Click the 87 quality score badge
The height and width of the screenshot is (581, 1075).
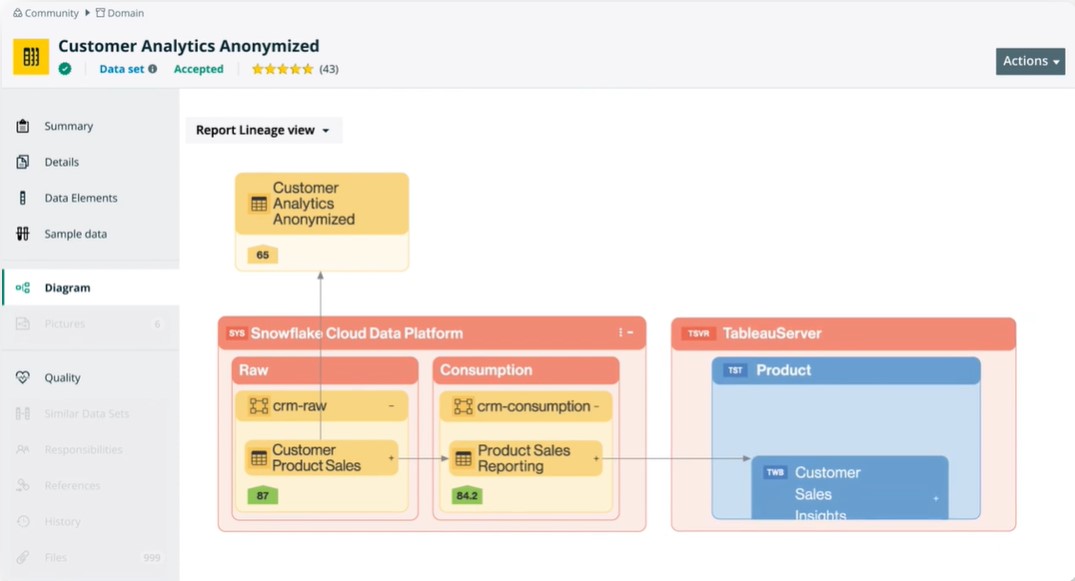point(263,495)
